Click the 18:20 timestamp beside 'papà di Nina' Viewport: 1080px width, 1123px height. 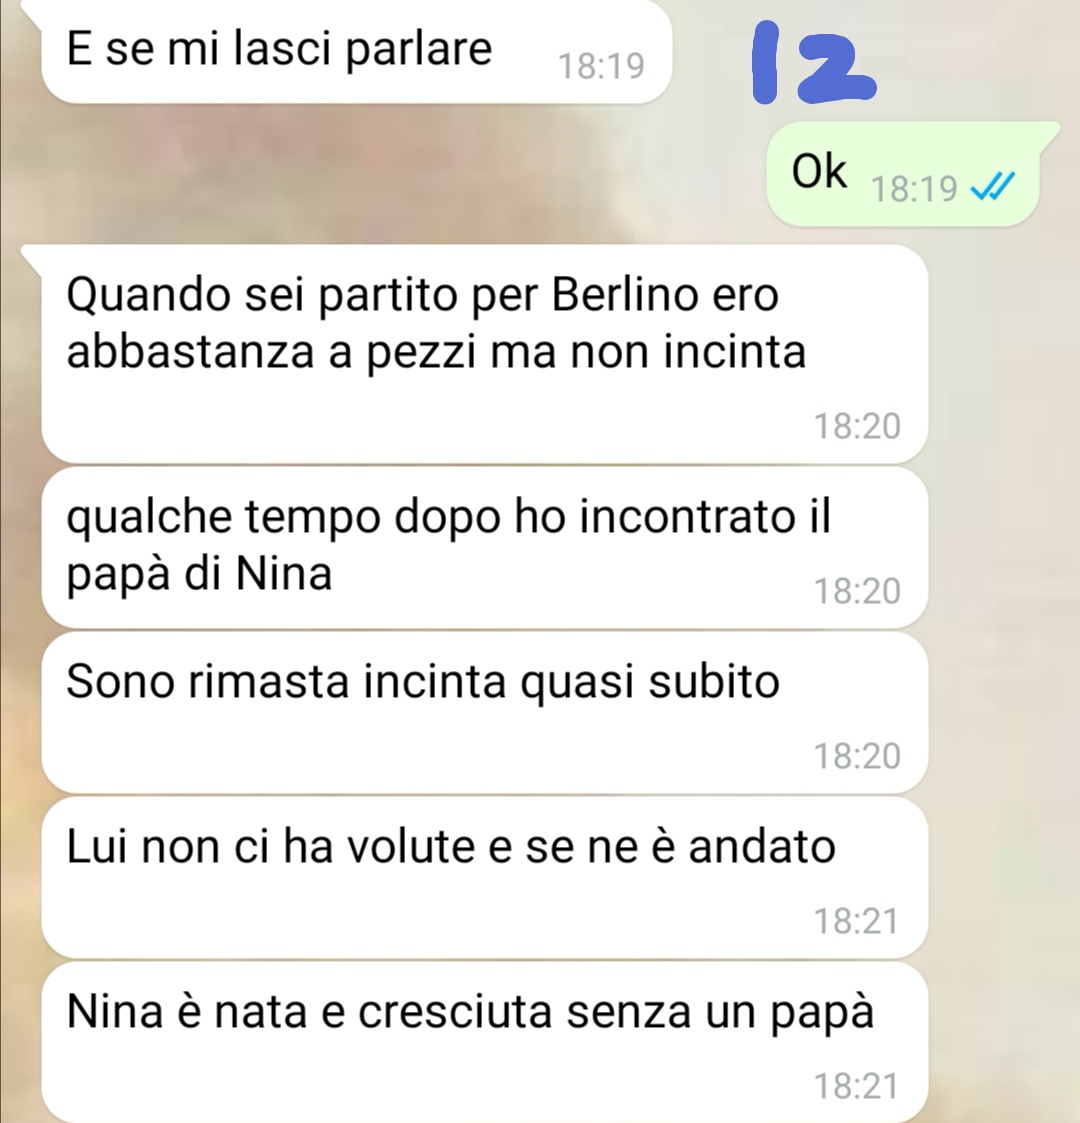857,592
